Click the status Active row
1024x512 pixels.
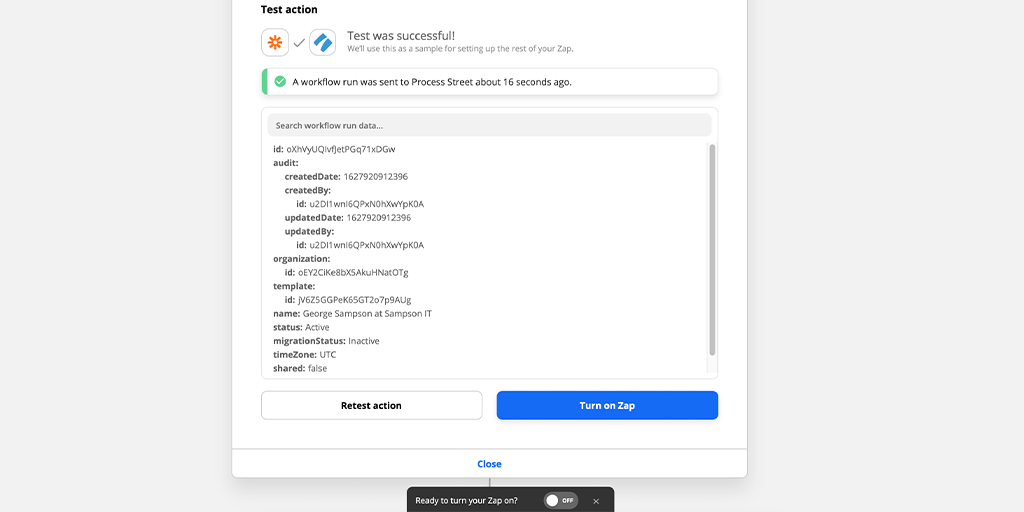(301, 327)
